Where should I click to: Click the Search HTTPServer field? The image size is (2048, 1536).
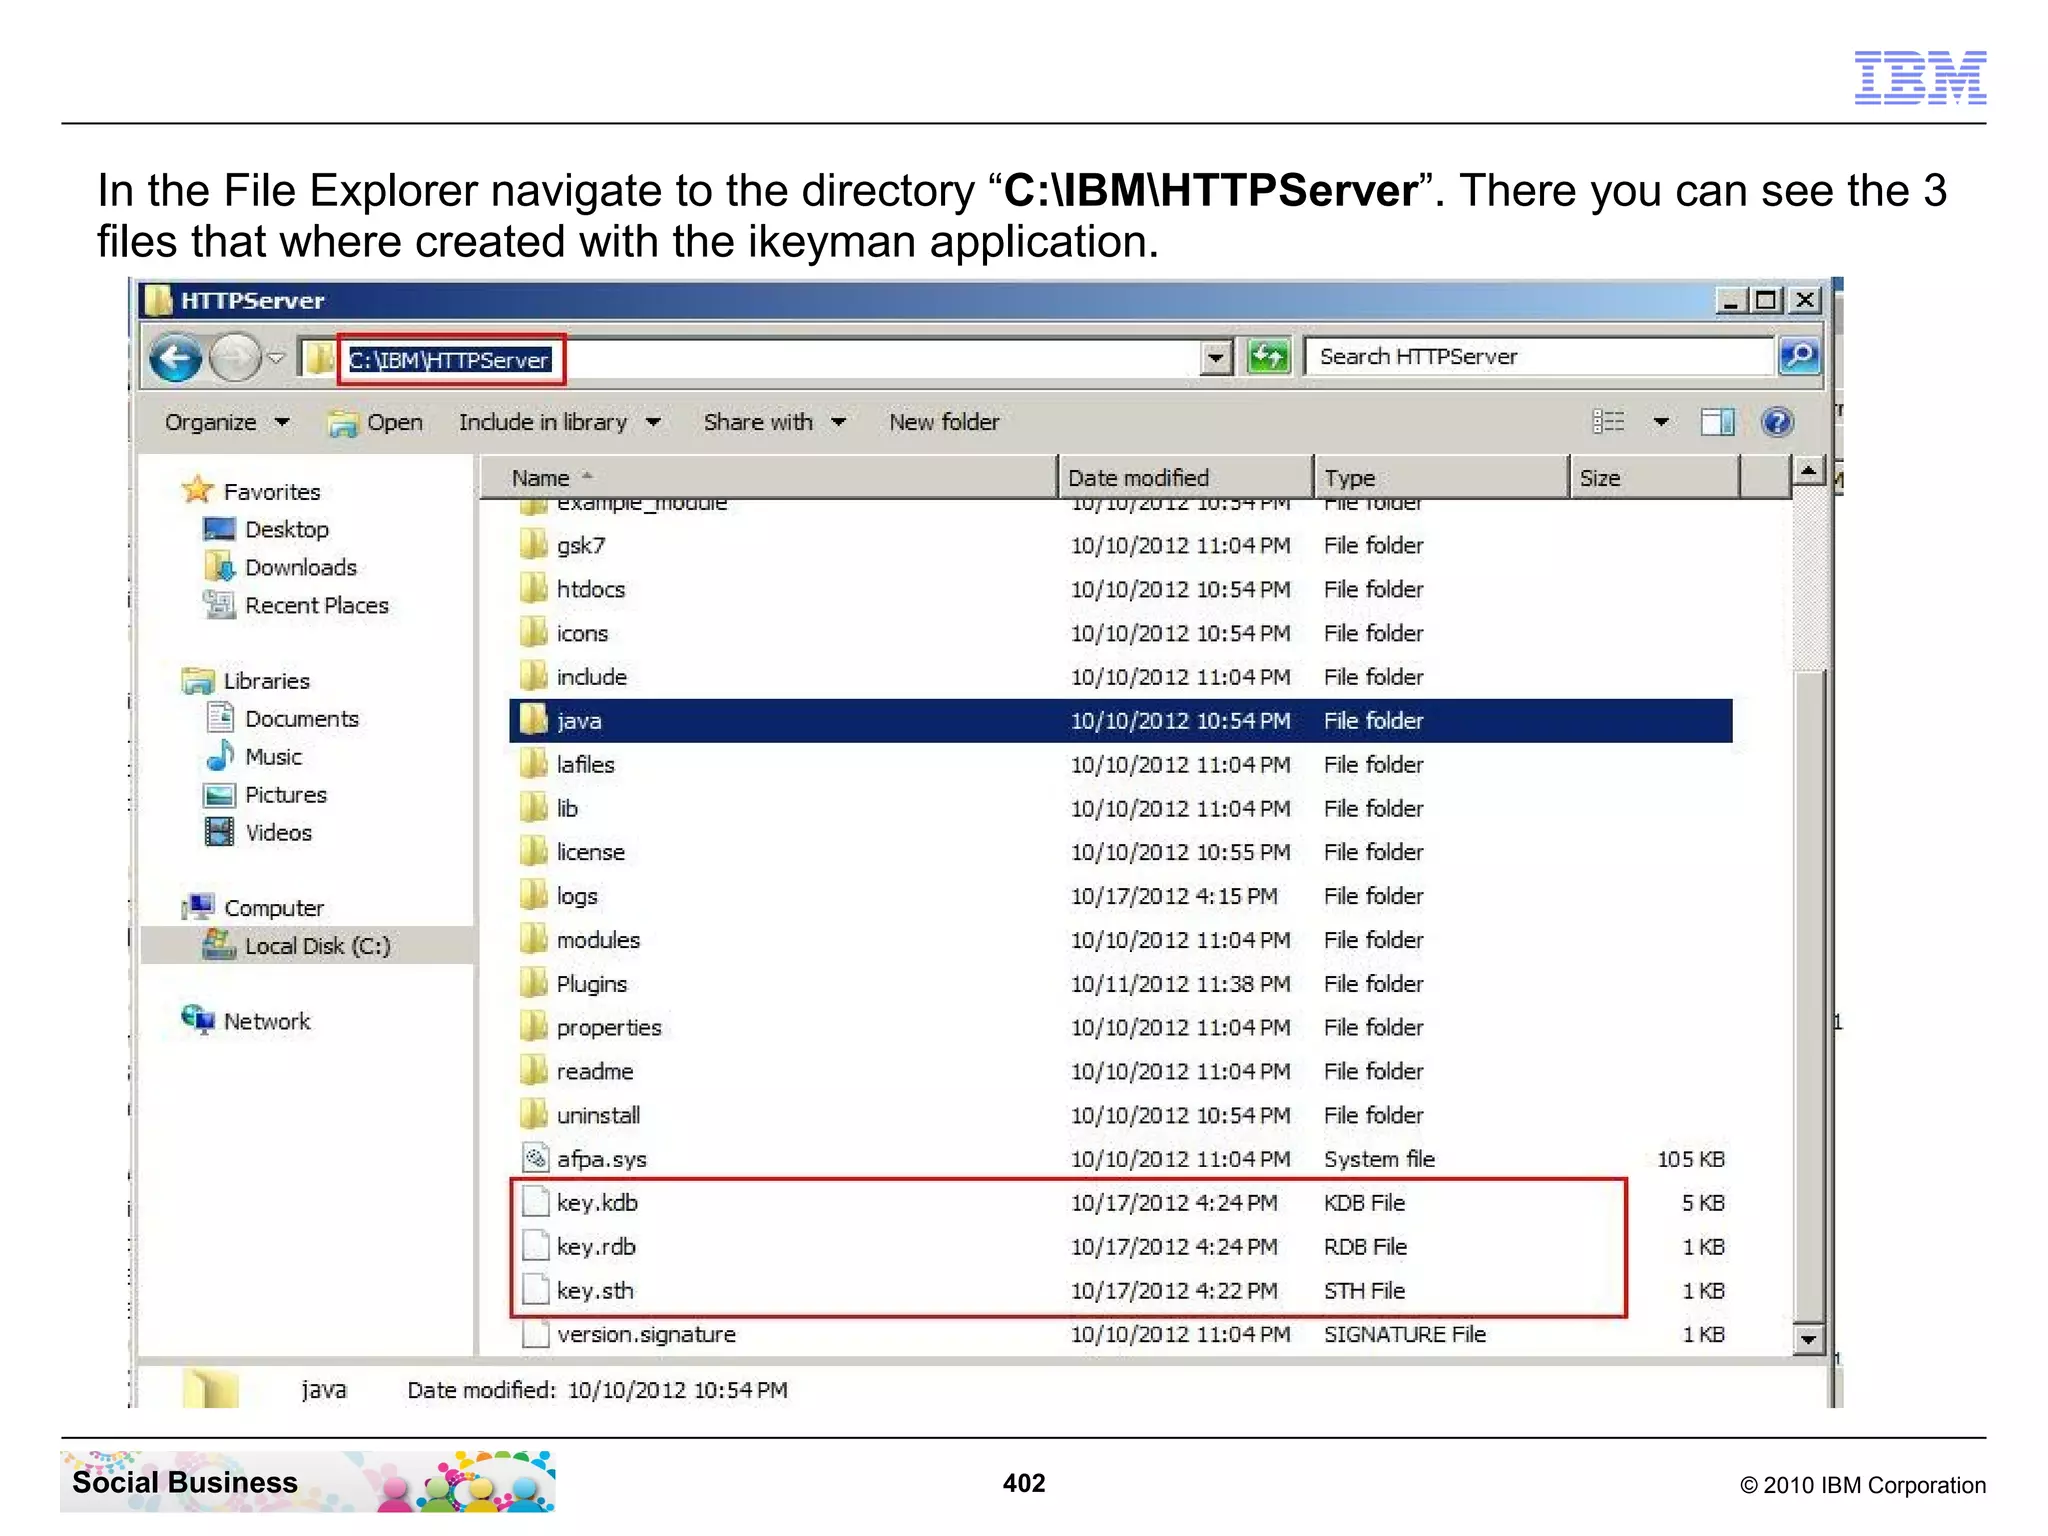pos(1540,357)
